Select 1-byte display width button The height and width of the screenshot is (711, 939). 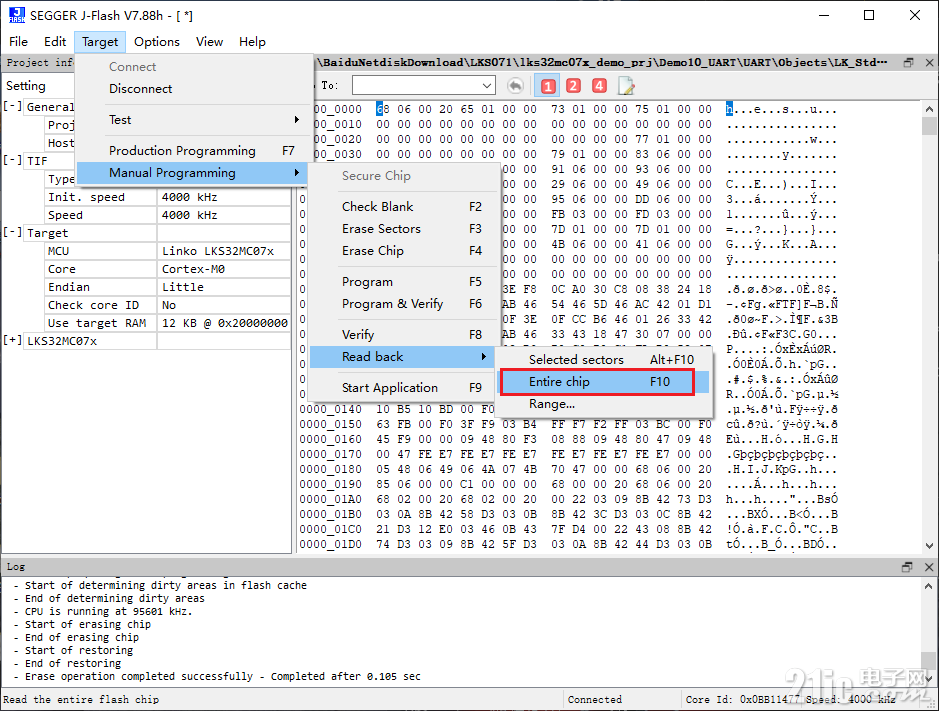coord(547,86)
